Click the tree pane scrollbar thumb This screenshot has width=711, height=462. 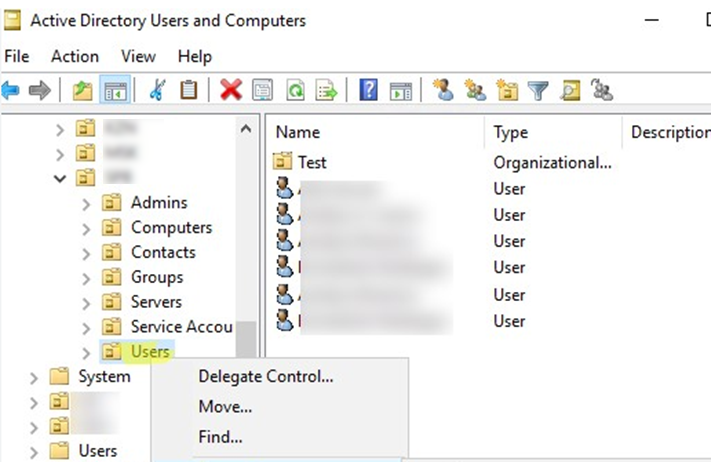[246, 339]
